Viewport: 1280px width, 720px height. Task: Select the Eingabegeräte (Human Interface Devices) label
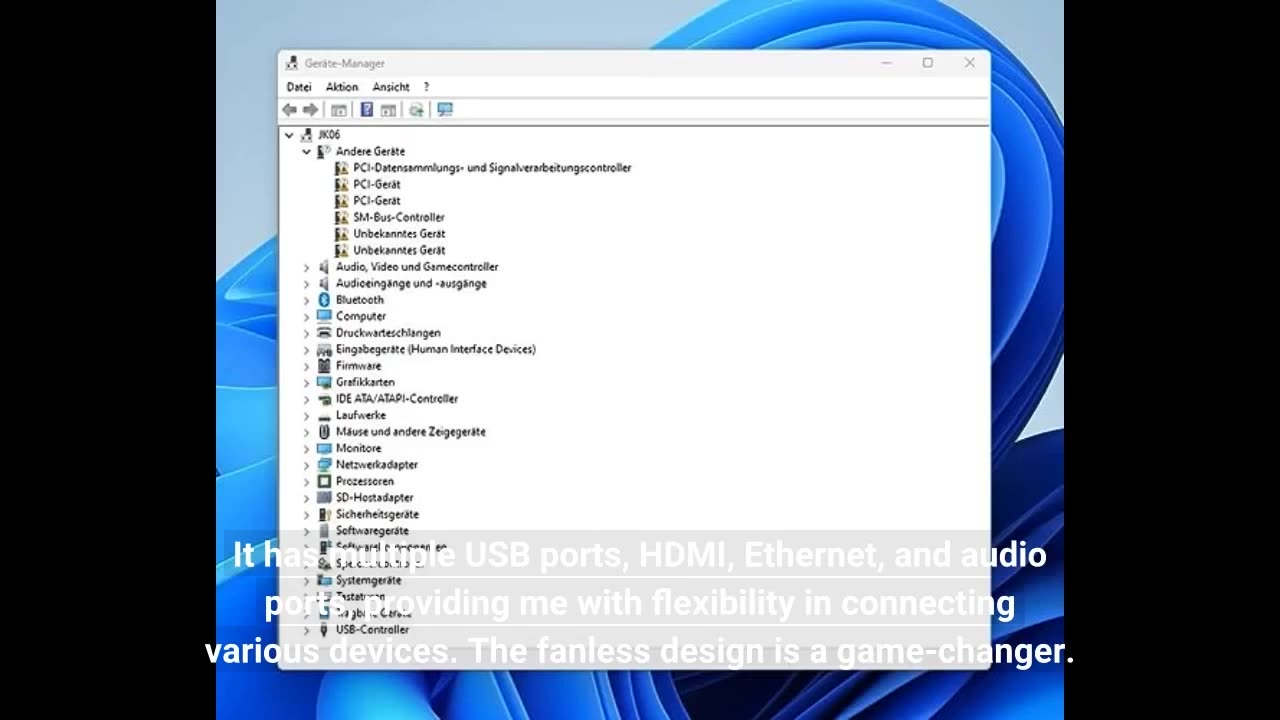tap(436, 349)
